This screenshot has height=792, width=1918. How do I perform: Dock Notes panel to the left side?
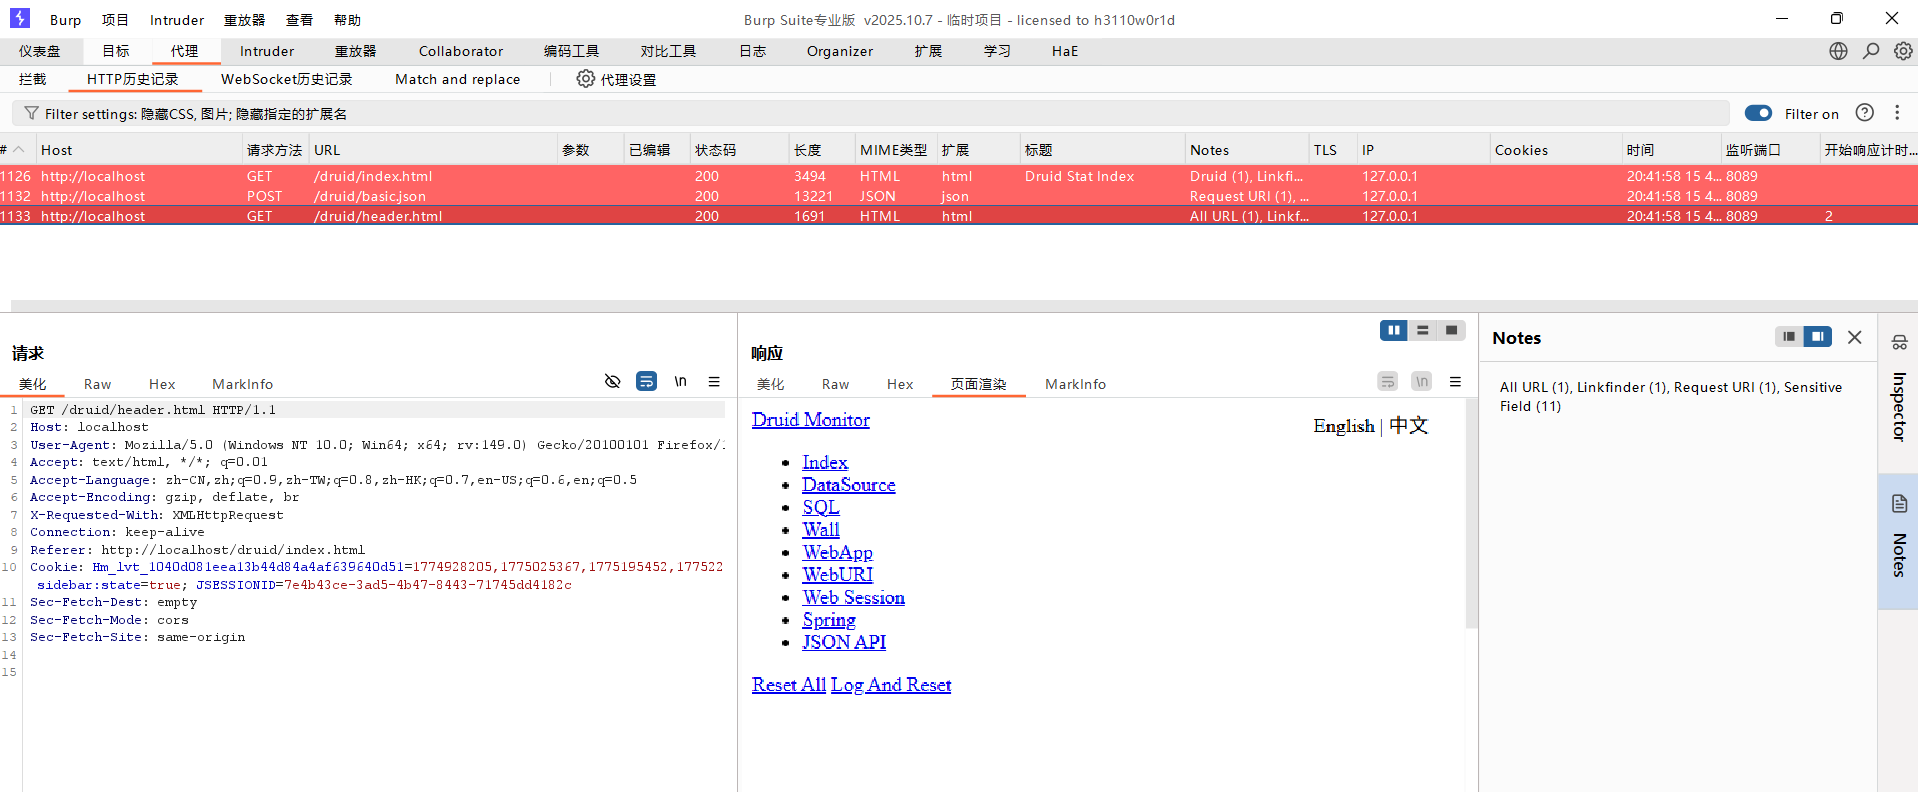coord(1789,337)
